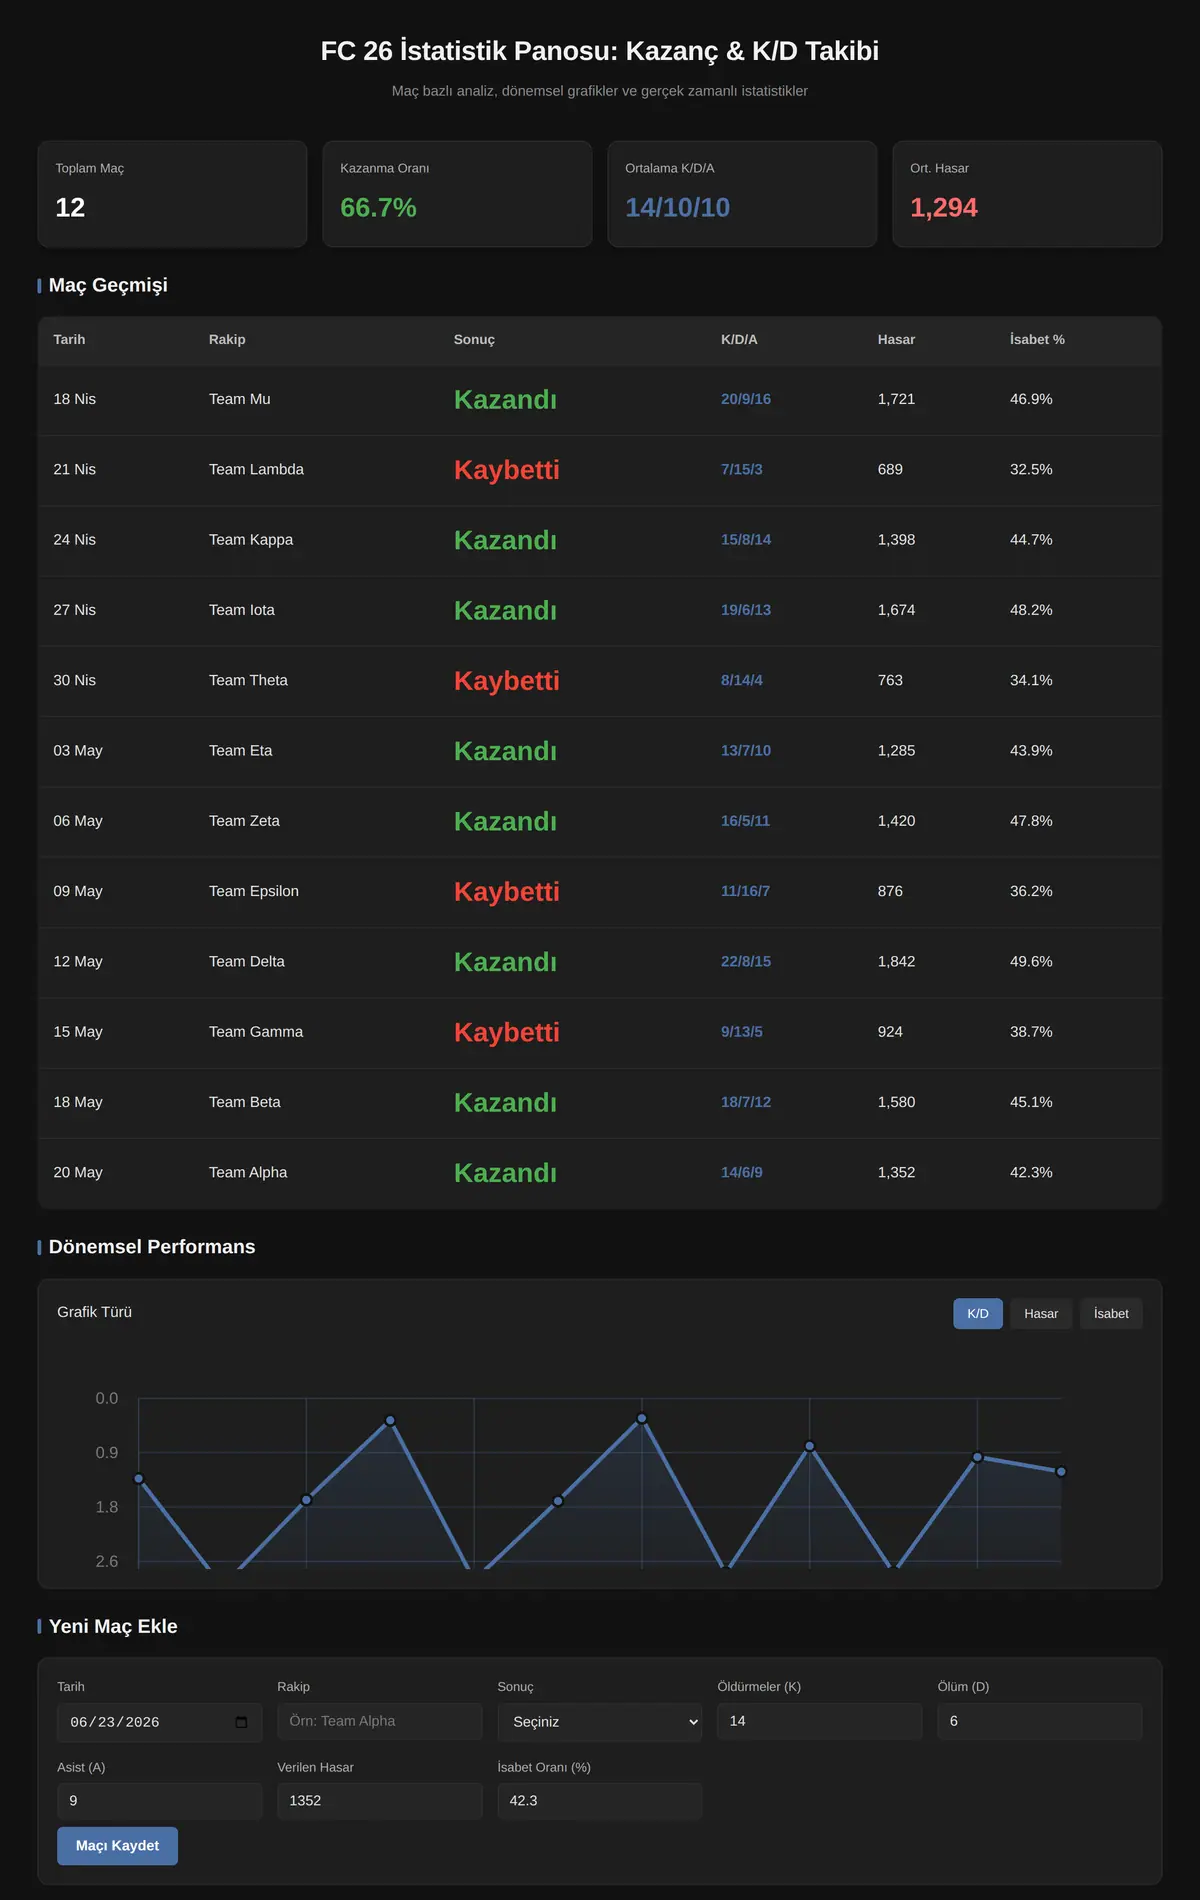Click the Verilen Hasar input field
Screen dimensions: 1200x1900
click(x=380, y=1801)
